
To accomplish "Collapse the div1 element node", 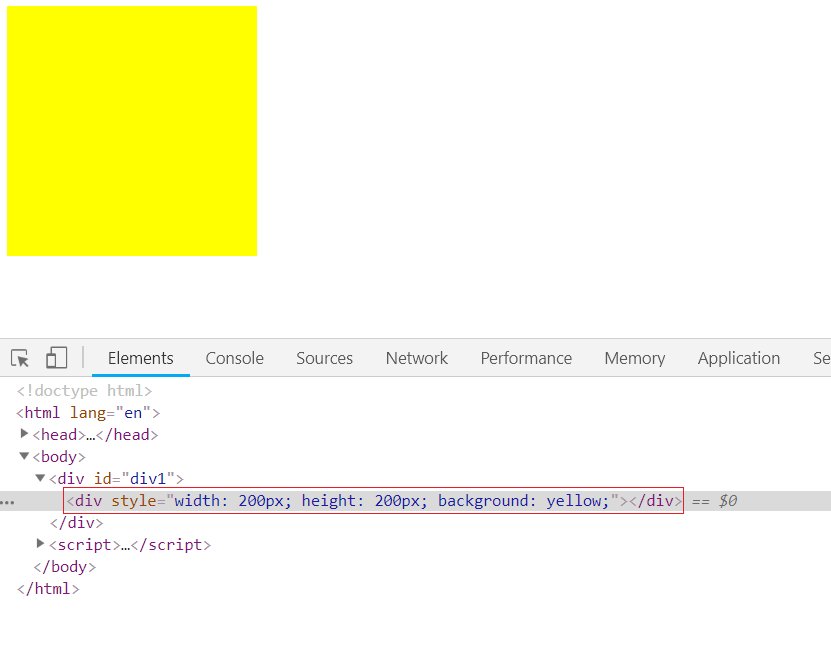I will click(x=41, y=478).
